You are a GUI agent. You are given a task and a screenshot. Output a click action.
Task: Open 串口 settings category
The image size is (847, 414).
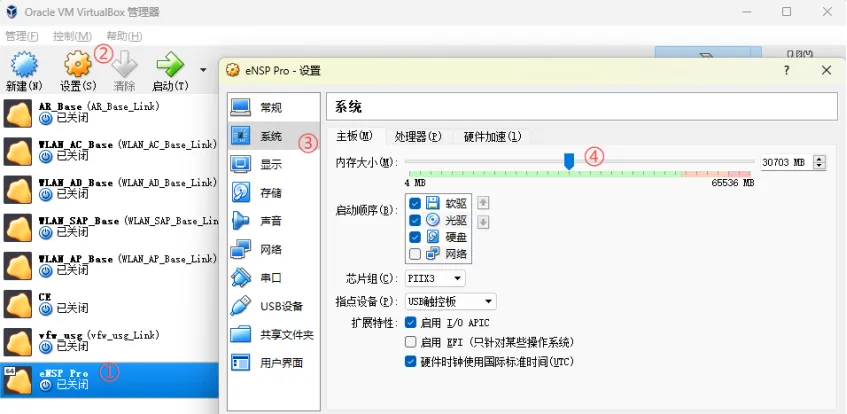click(273, 278)
